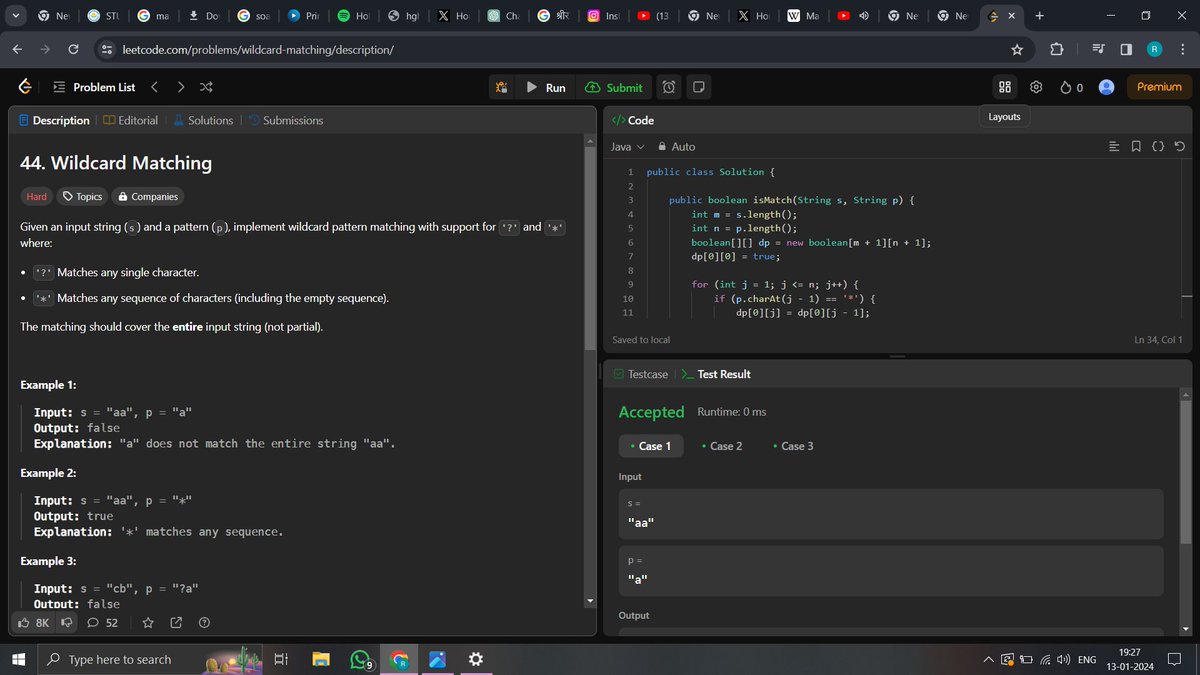Viewport: 1200px width, 675px height.
Task: Reload the page in the browser
Action: pos(73,50)
